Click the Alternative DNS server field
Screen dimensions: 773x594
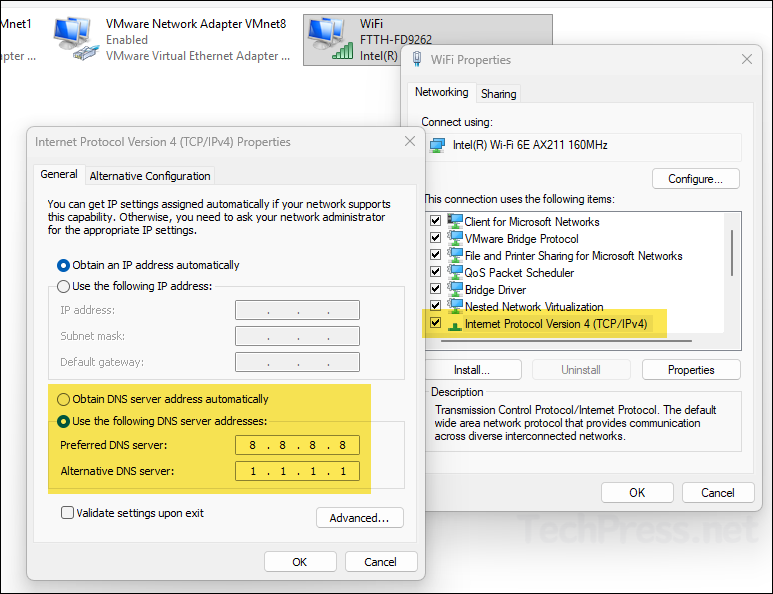pyautogui.click(x=297, y=471)
